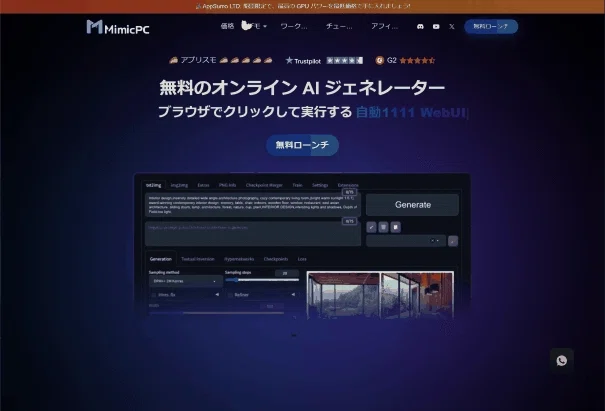Open the styles dropdown beside pencil icon
This screenshot has height=411, width=605.
click(406, 241)
